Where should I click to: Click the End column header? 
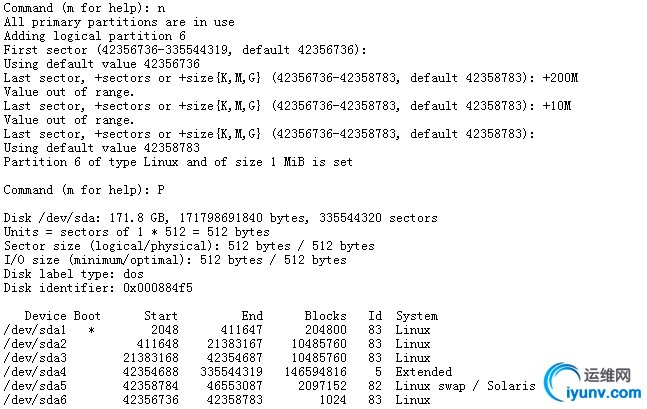pos(252,316)
